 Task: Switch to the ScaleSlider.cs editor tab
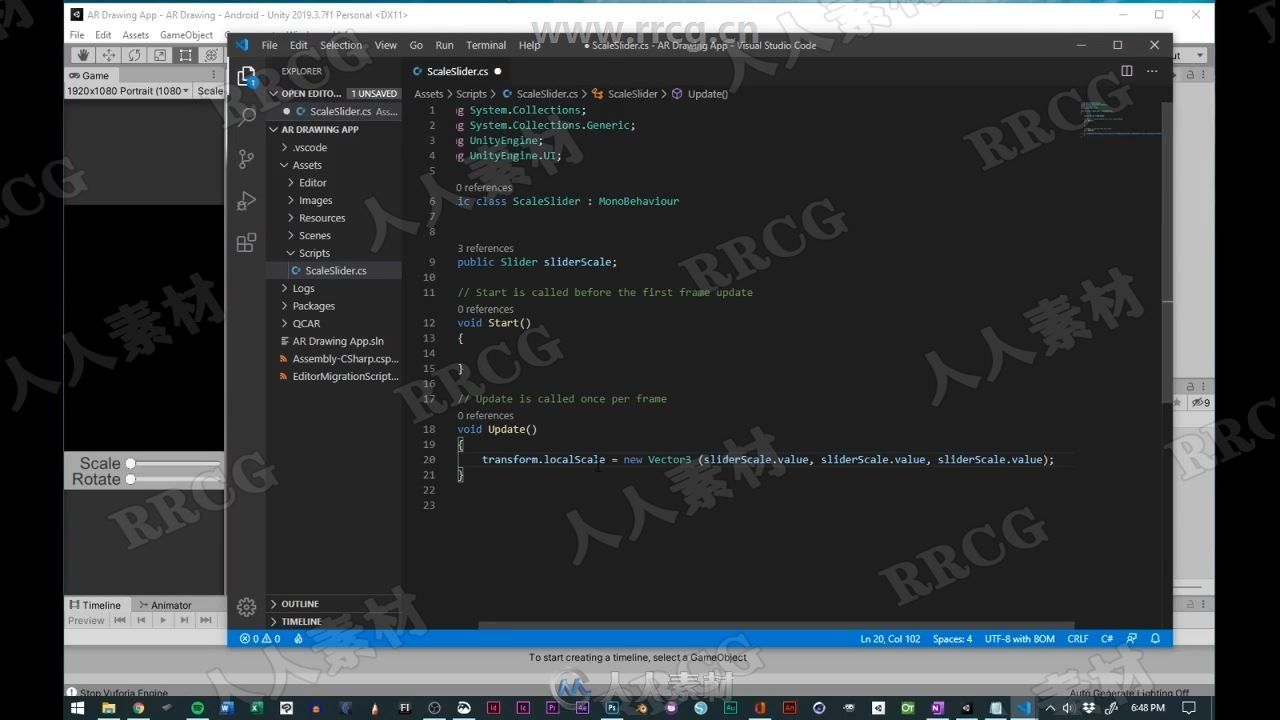[x=457, y=71]
